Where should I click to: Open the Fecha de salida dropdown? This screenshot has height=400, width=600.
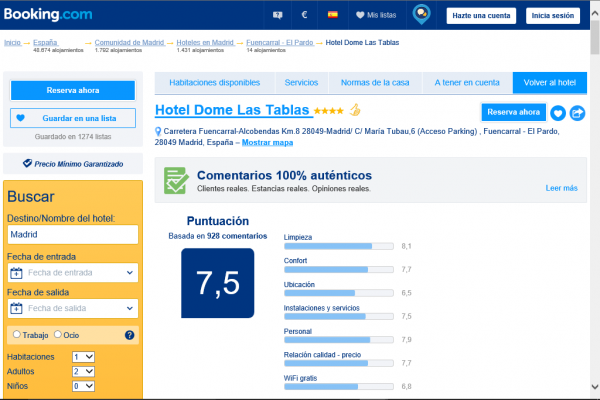[x=73, y=308]
